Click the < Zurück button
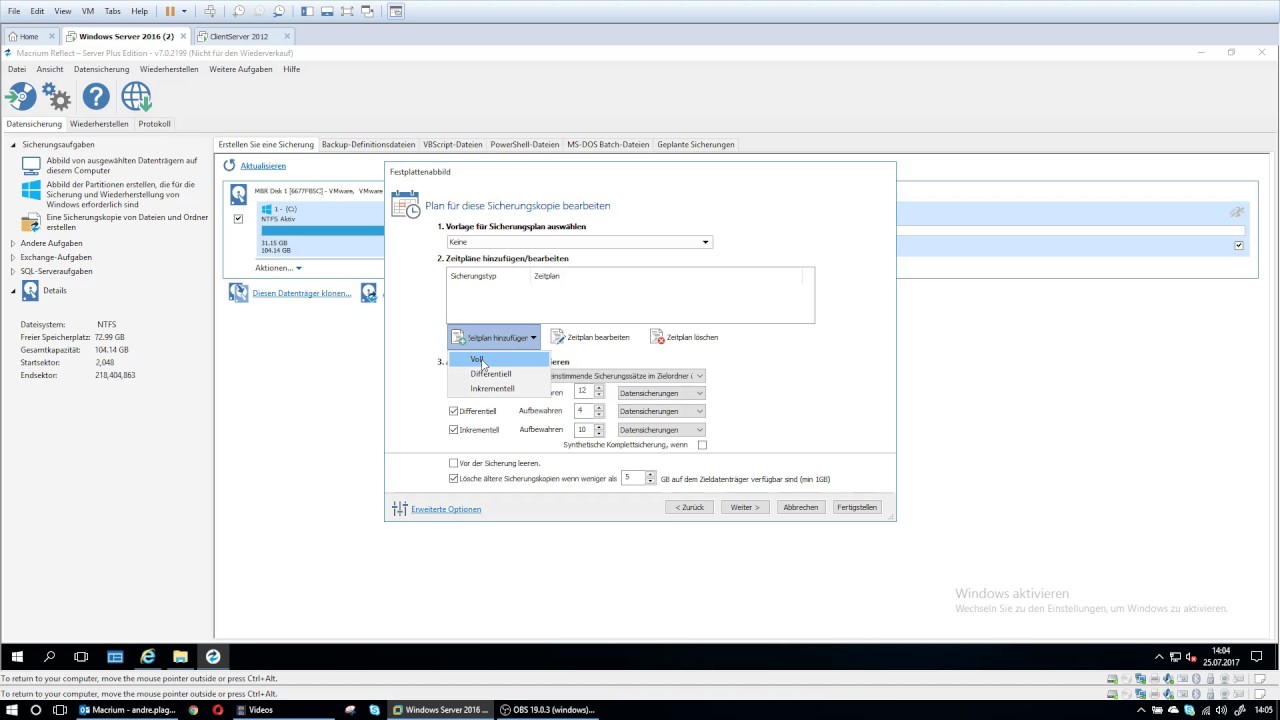1280x720 pixels. (690, 507)
